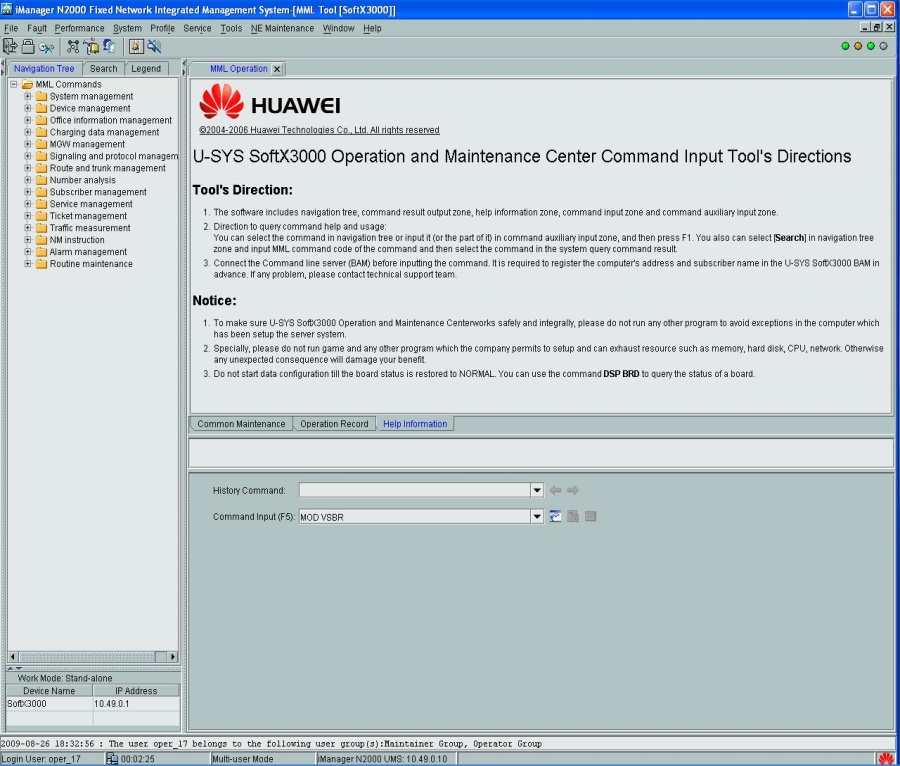Select the Navigation Tree tab
This screenshot has height=766, width=900.
[x=44, y=68]
